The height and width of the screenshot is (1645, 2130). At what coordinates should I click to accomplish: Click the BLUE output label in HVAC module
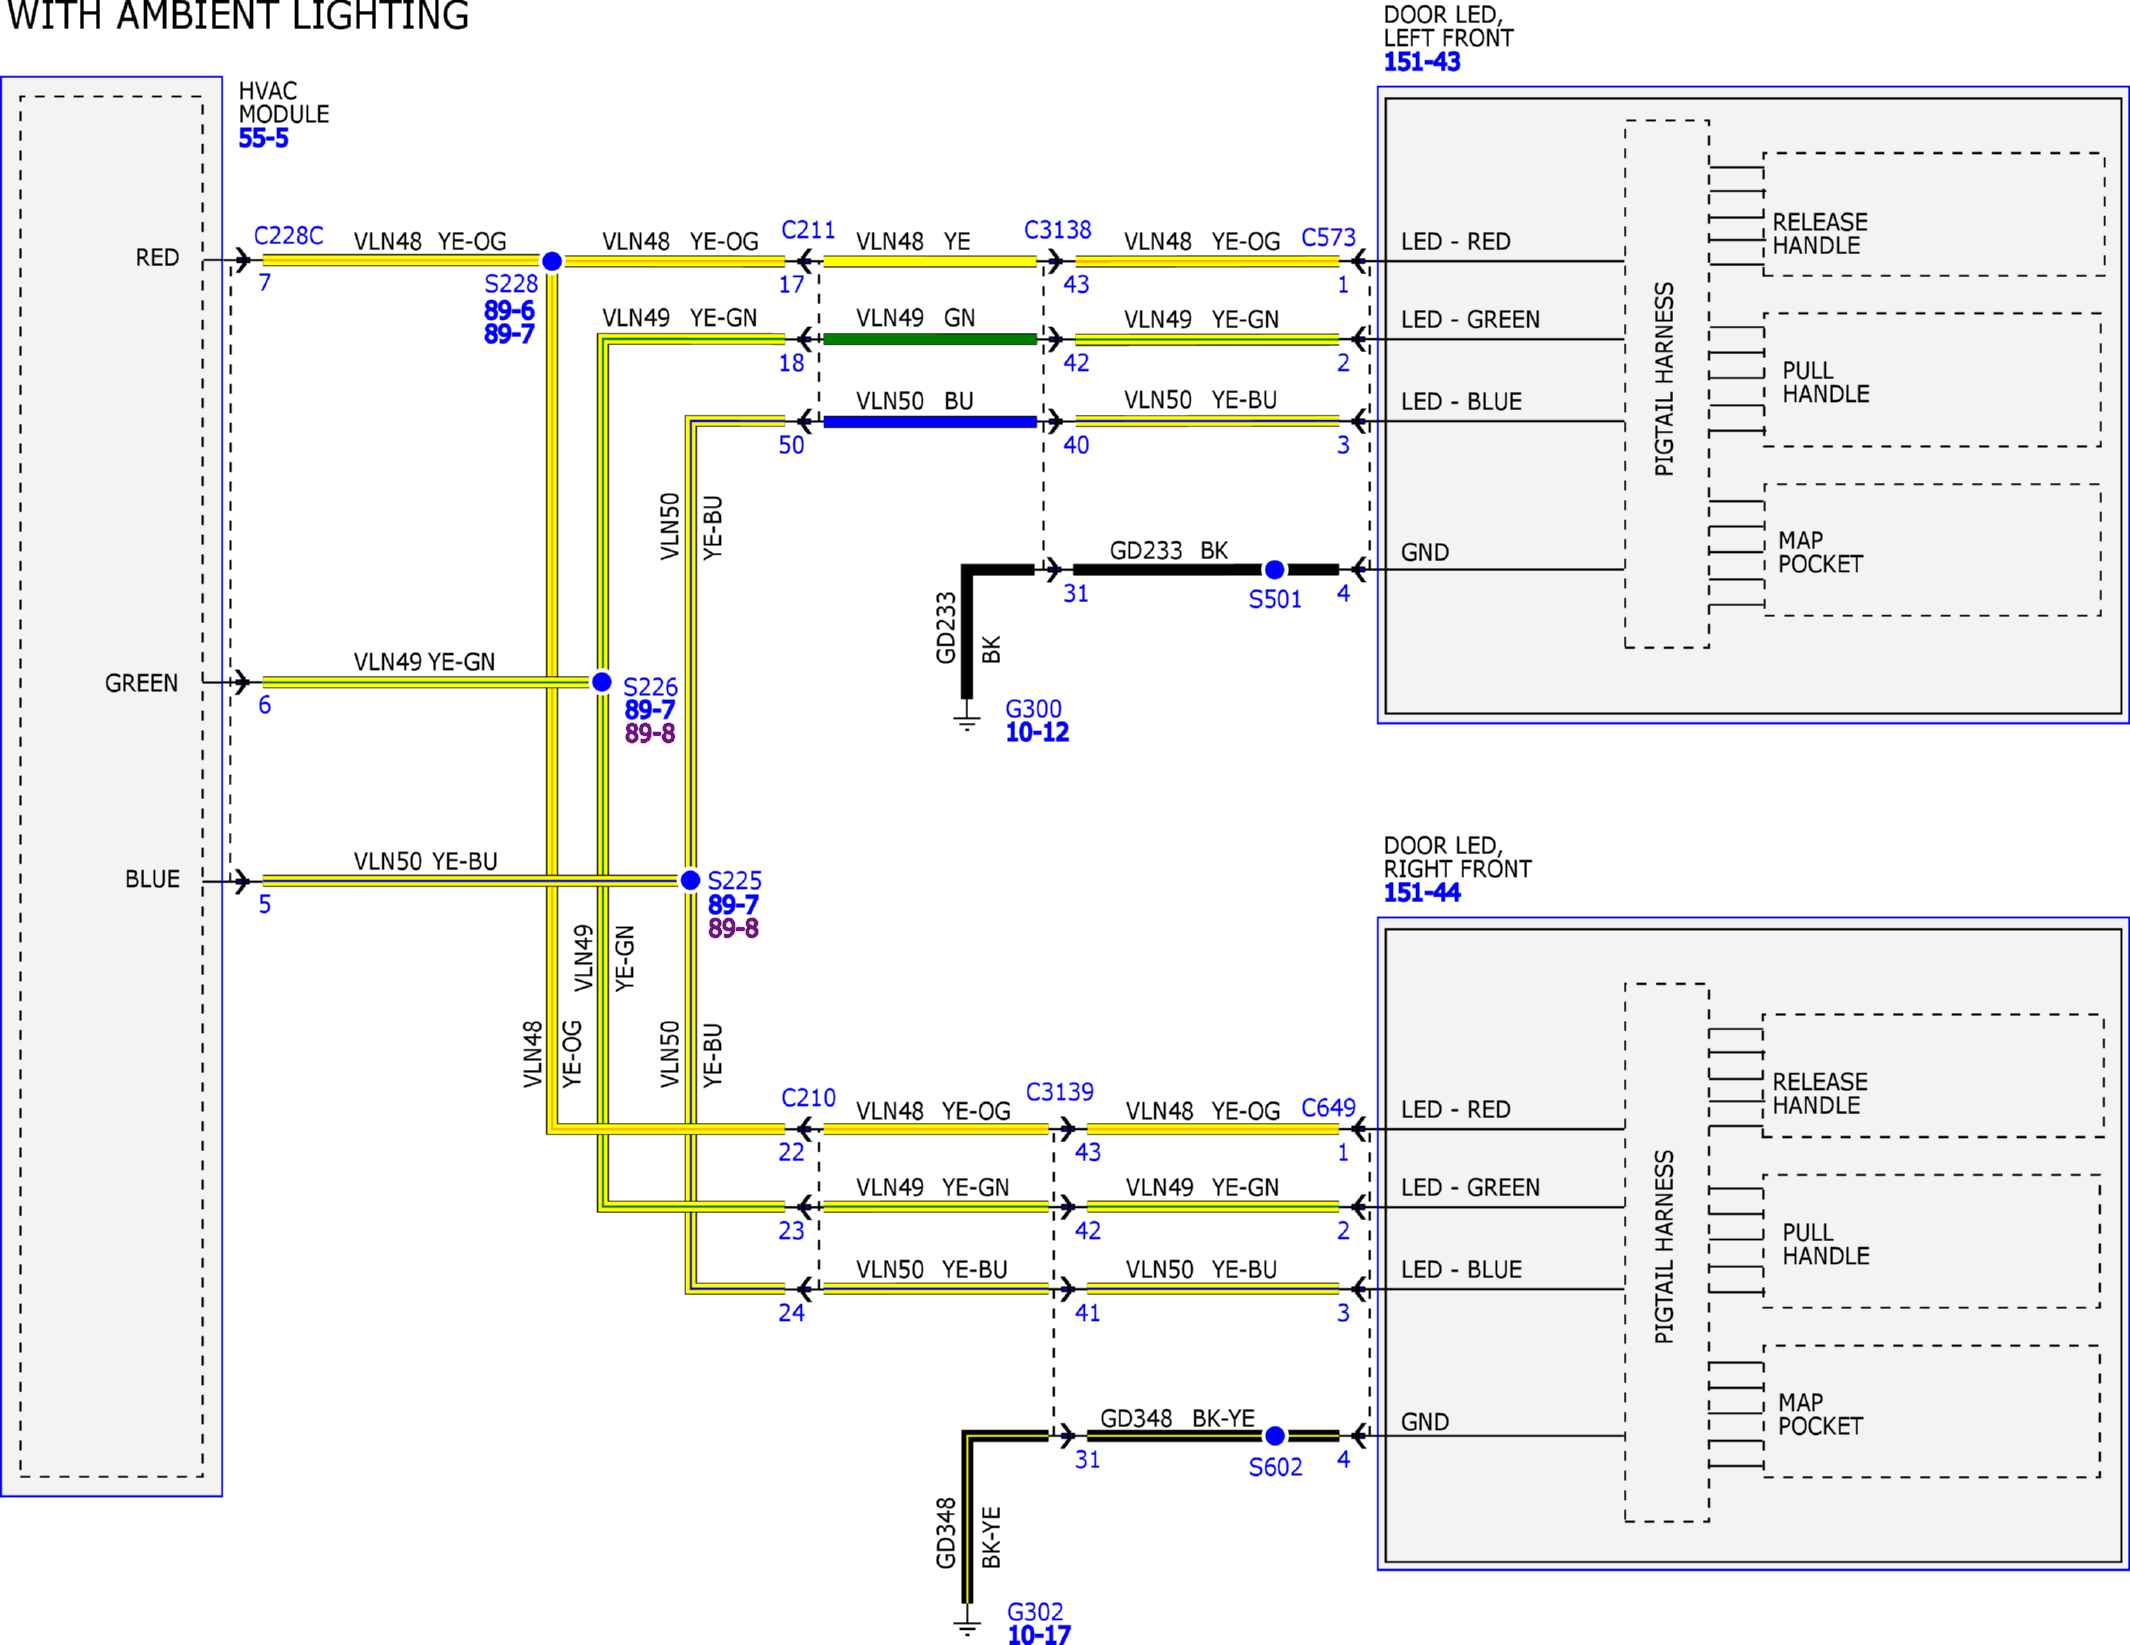tap(152, 879)
